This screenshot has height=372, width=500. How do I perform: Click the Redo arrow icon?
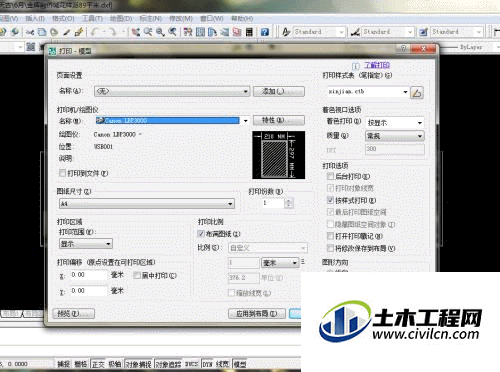(x=113, y=32)
